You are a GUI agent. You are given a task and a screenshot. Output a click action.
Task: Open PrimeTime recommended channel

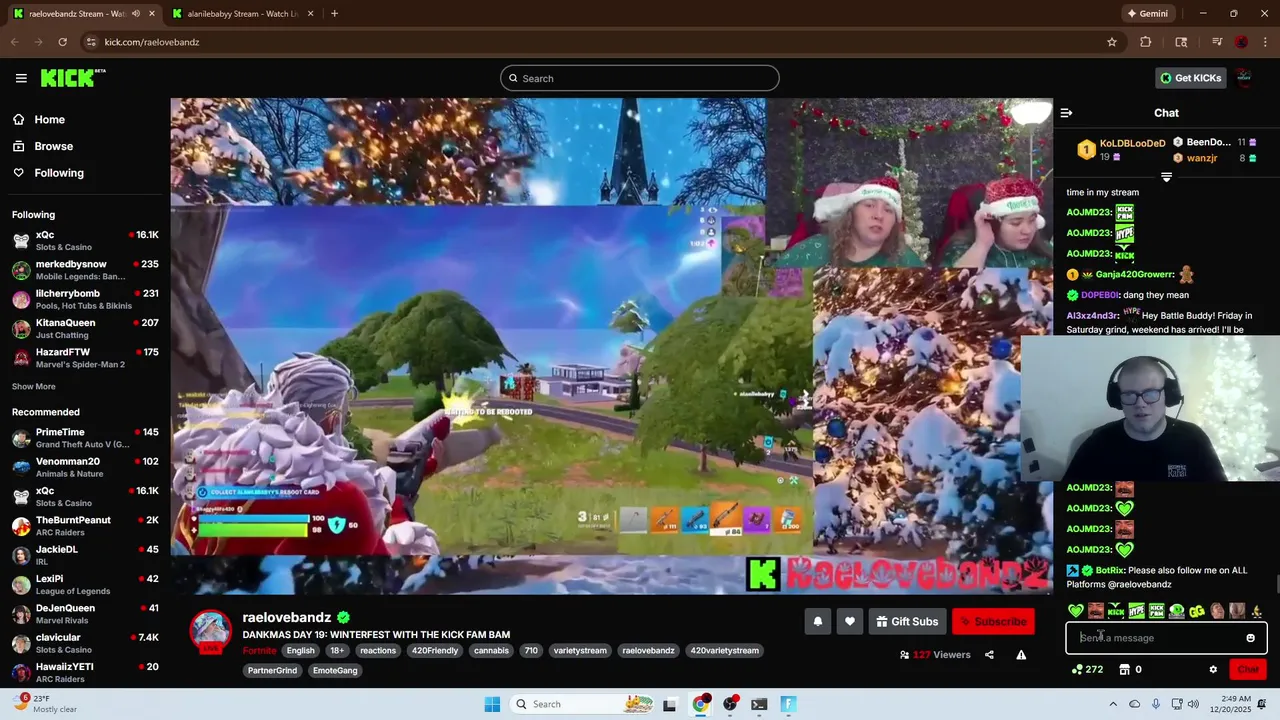tap(85, 438)
